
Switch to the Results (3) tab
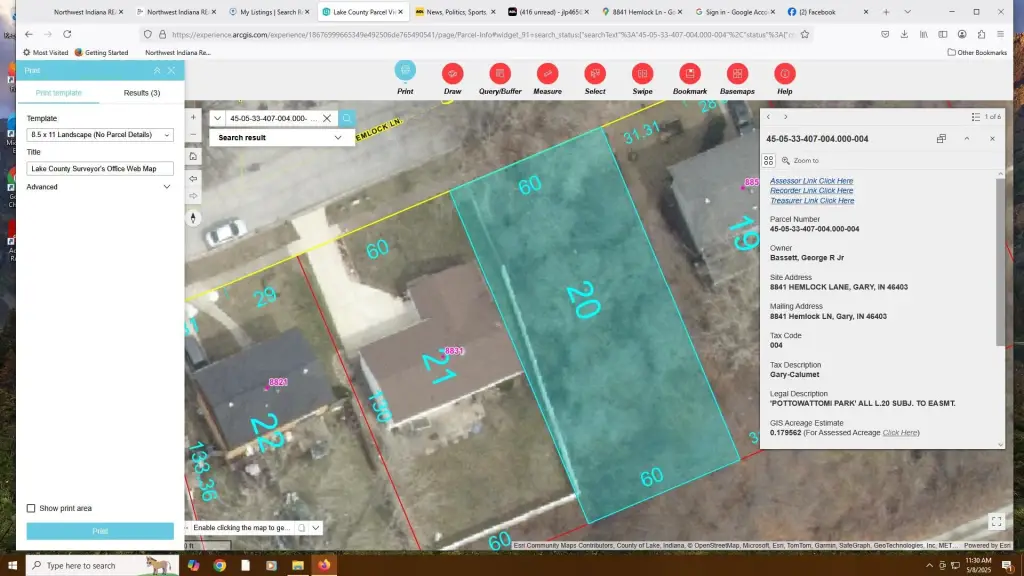pos(142,93)
